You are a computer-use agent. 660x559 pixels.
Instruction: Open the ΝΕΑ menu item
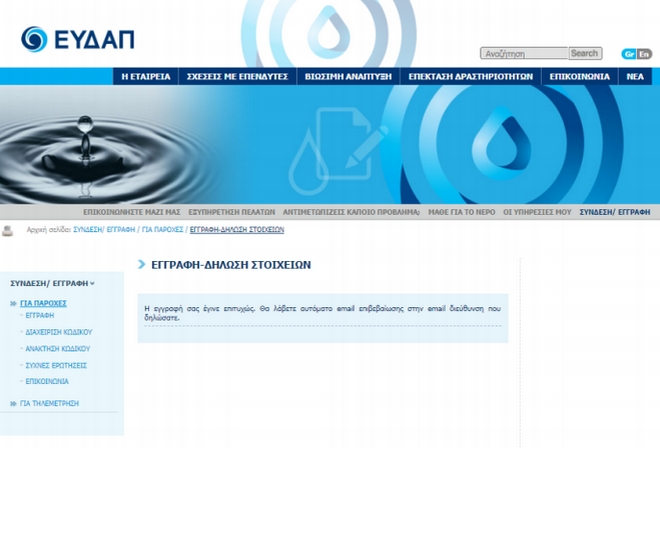pos(635,76)
